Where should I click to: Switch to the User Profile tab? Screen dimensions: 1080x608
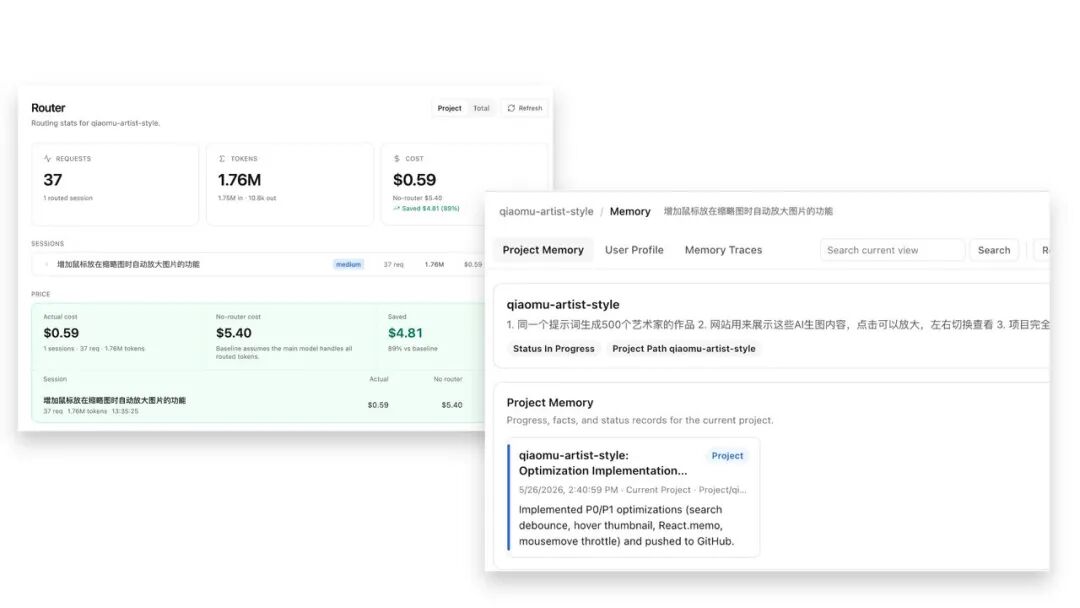tap(634, 250)
